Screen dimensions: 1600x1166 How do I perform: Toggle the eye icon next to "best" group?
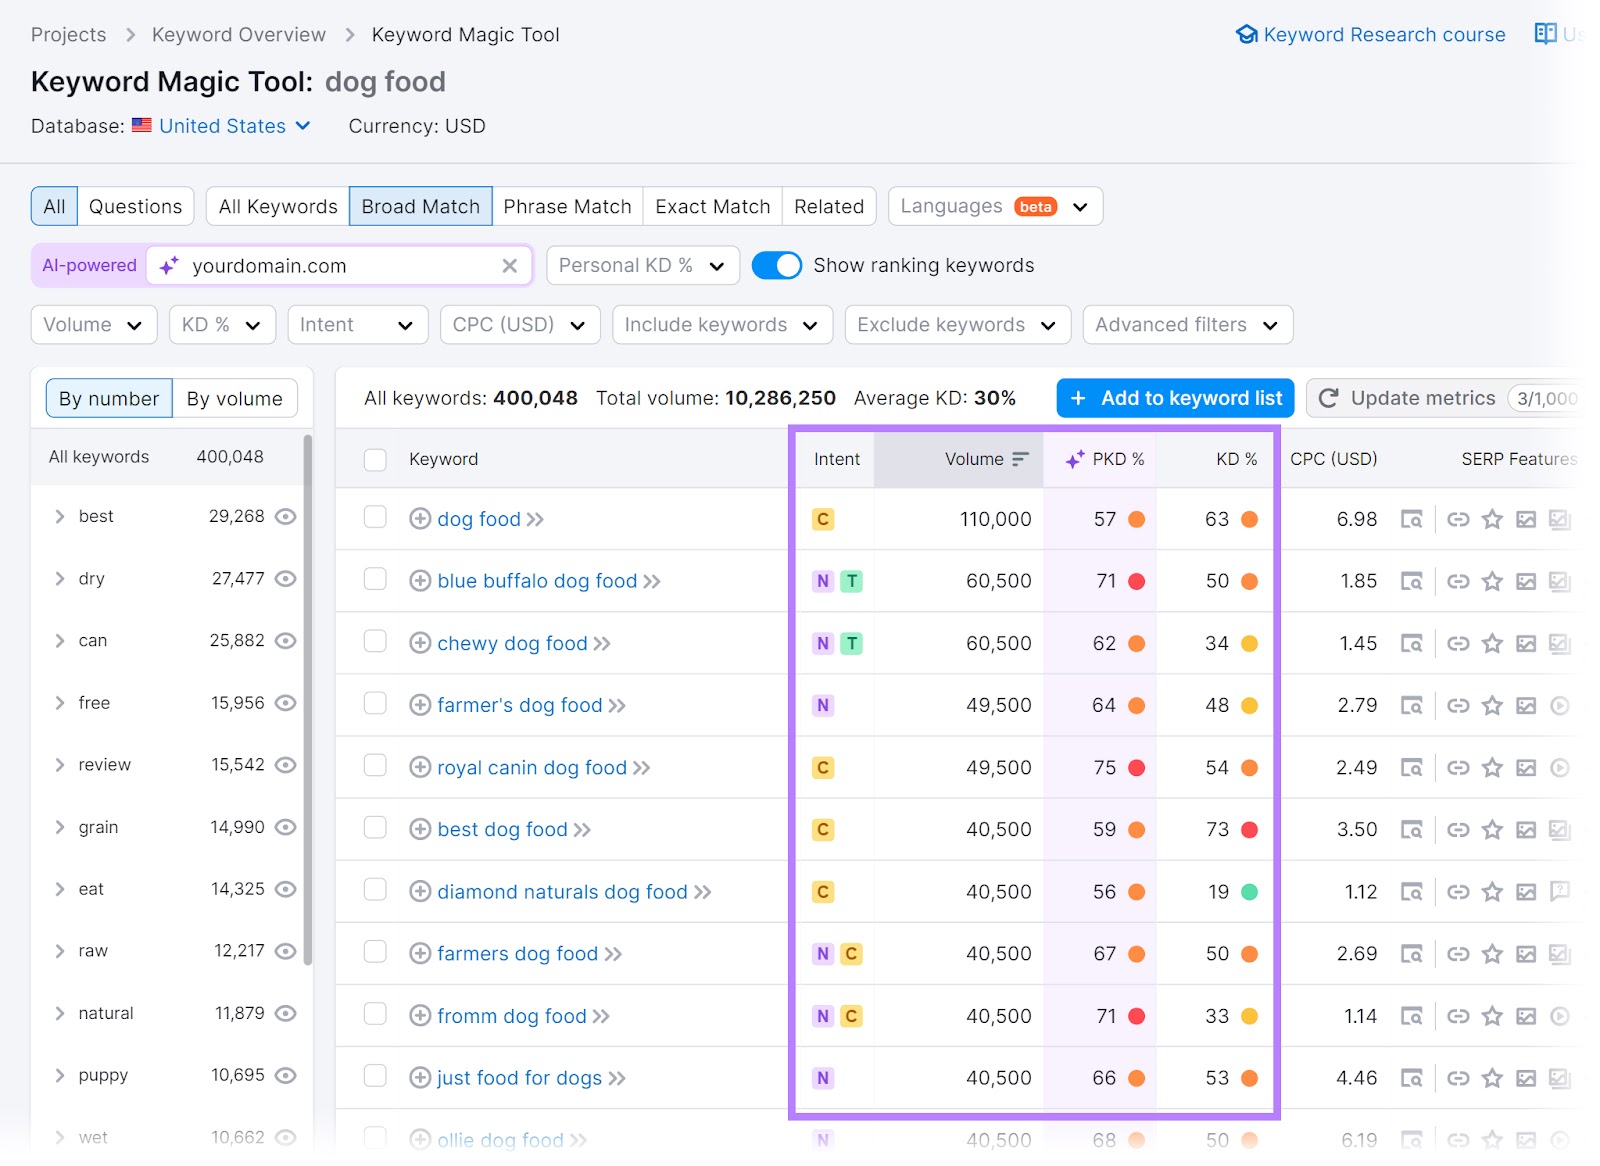[x=285, y=516]
